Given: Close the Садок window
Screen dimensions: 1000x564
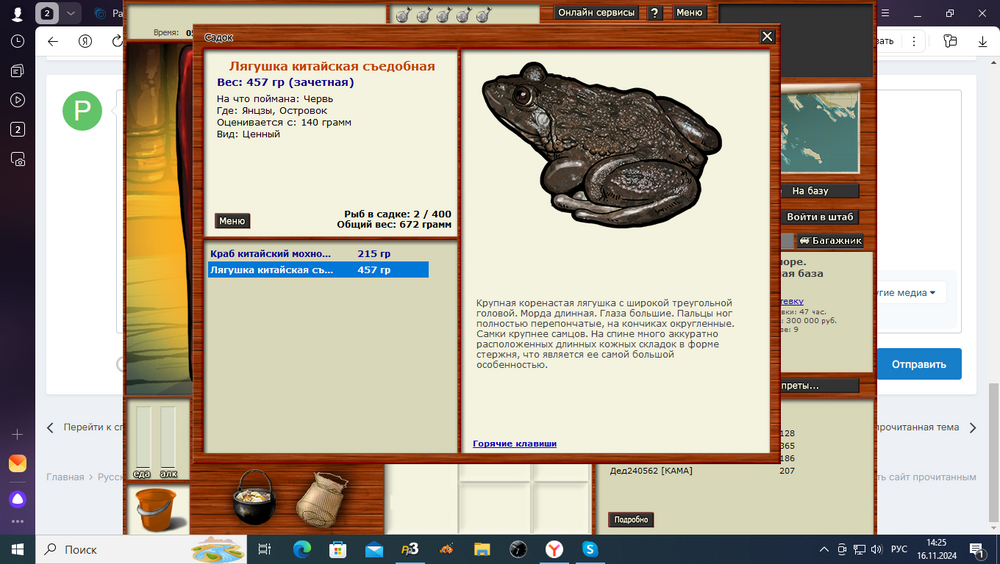Looking at the screenshot, I should 767,37.
